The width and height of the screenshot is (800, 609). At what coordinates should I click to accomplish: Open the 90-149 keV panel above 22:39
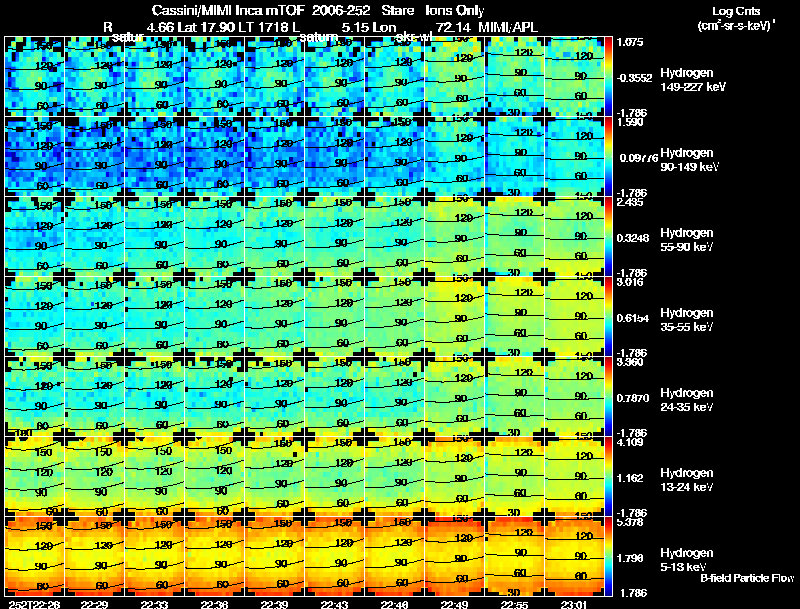click(x=274, y=157)
